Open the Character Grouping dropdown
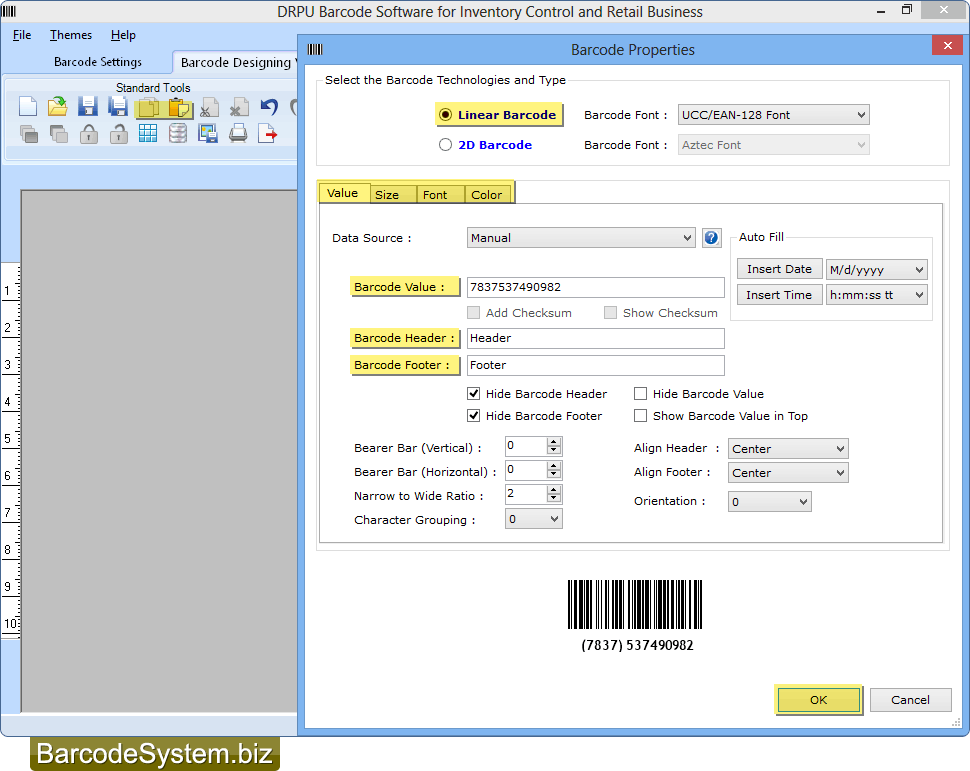970x771 pixels. point(533,519)
